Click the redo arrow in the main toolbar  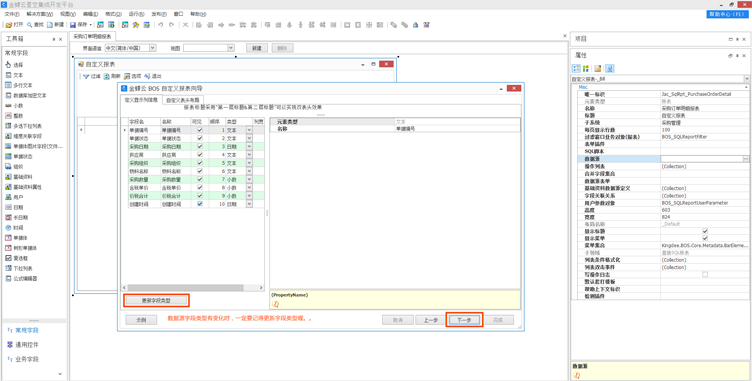click(172, 24)
